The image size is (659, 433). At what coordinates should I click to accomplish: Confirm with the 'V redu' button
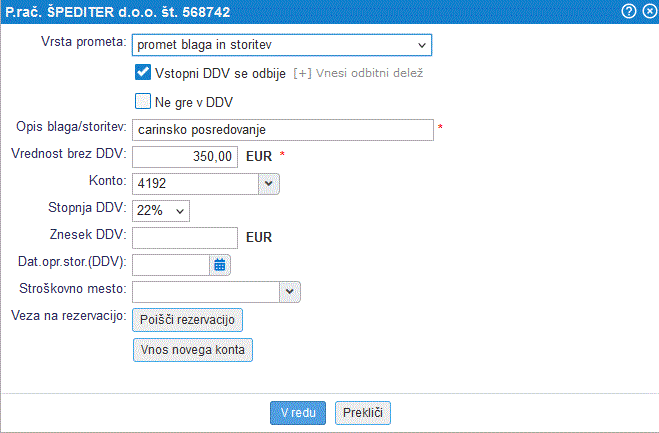pyautogui.click(x=298, y=413)
